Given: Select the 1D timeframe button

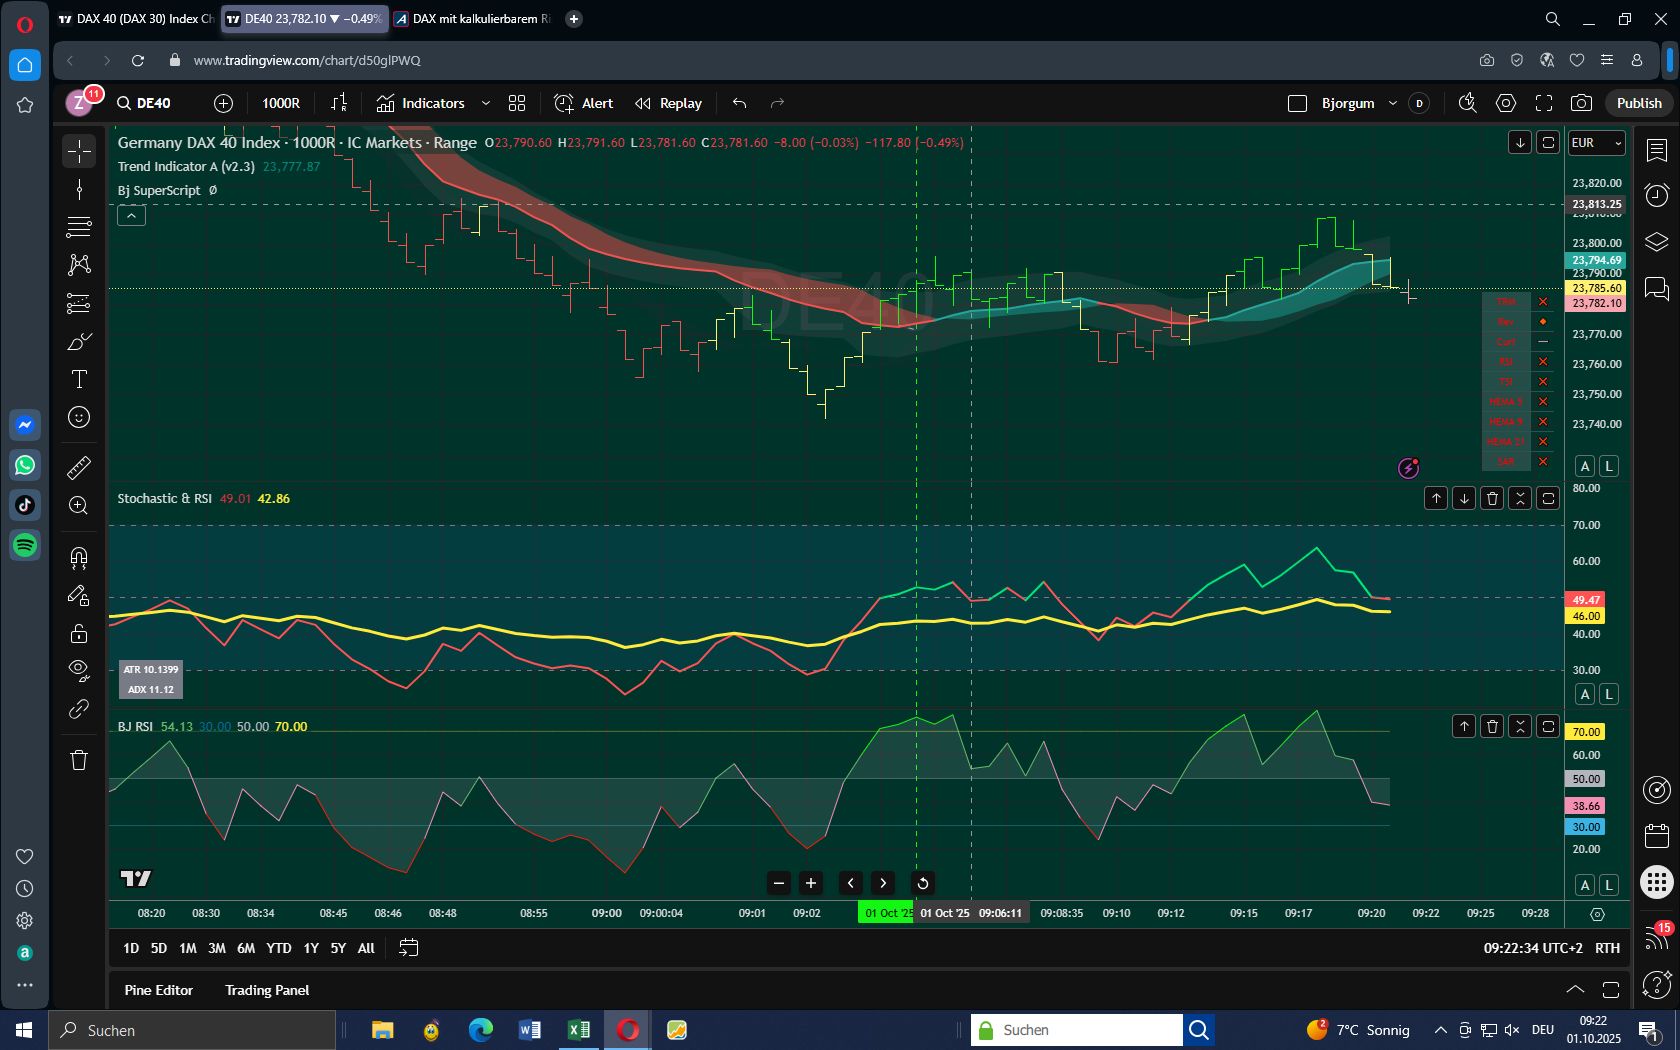Looking at the screenshot, I should 129,948.
